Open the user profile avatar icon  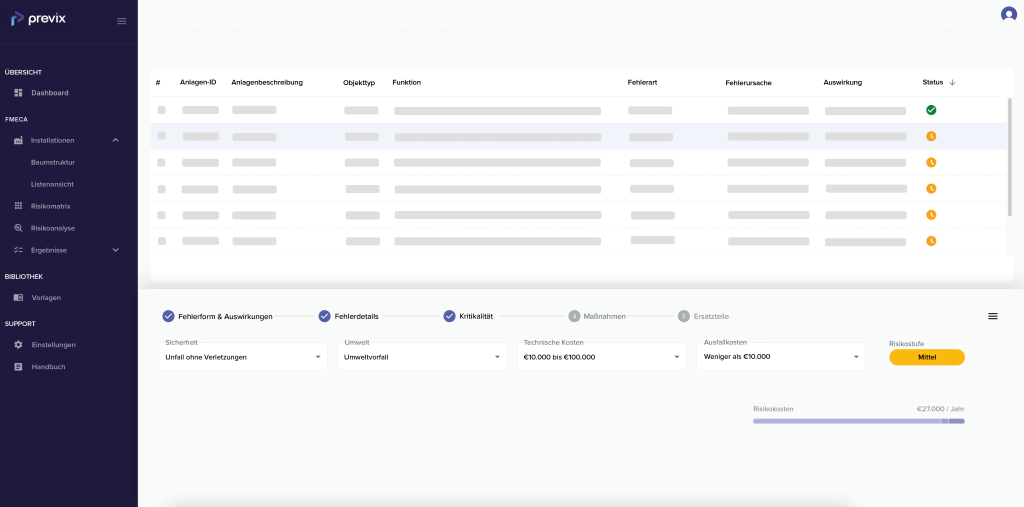(x=1009, y=14)
